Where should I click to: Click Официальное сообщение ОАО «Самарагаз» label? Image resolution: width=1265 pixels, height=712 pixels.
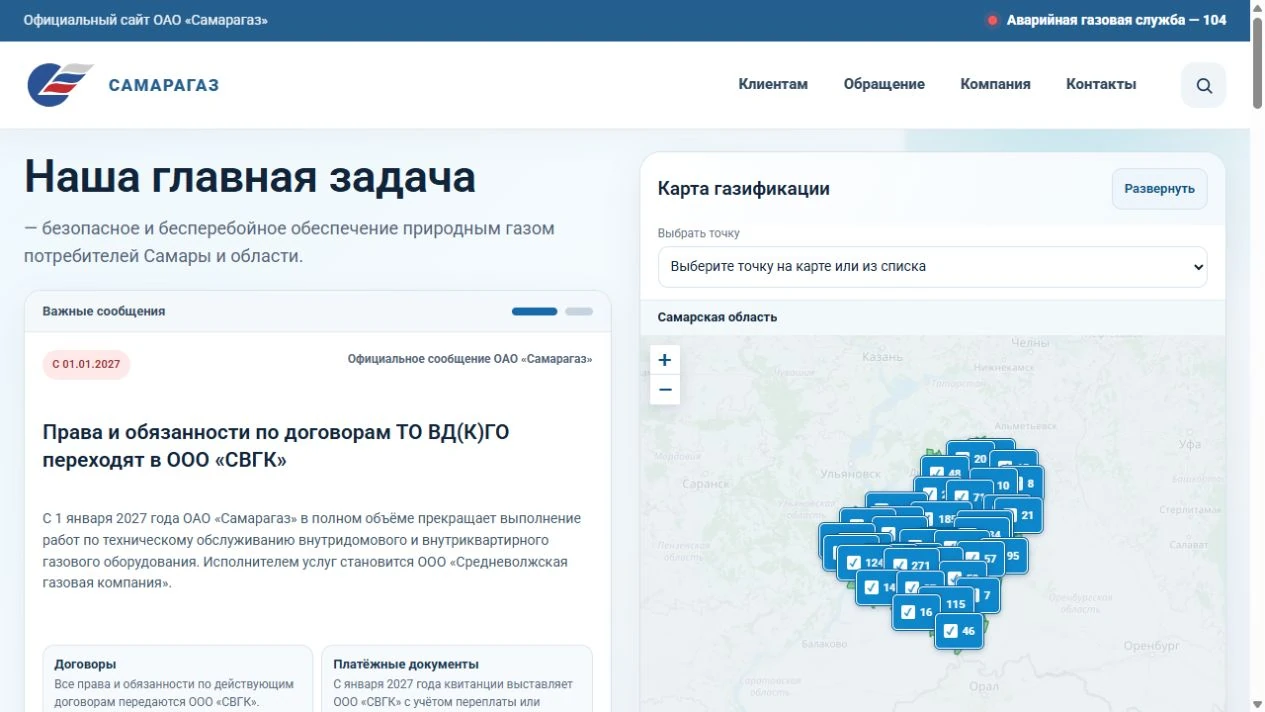pyautogui.click(x=470, y=358)
